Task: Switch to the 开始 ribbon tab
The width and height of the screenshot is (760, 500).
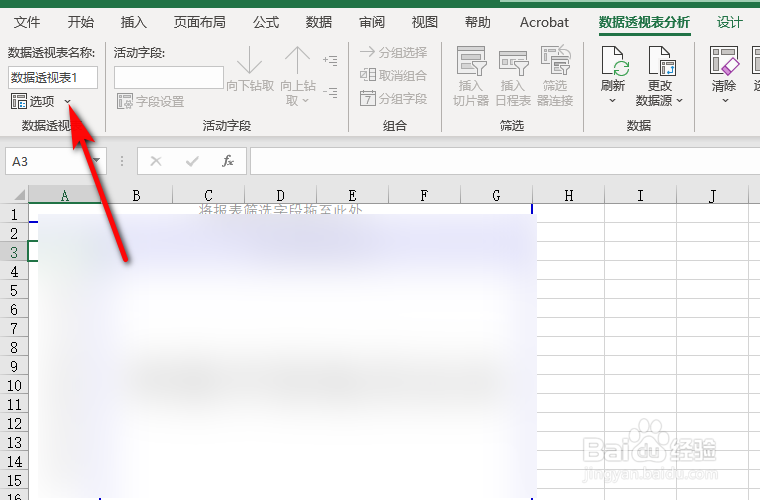Action: point(80,22)
